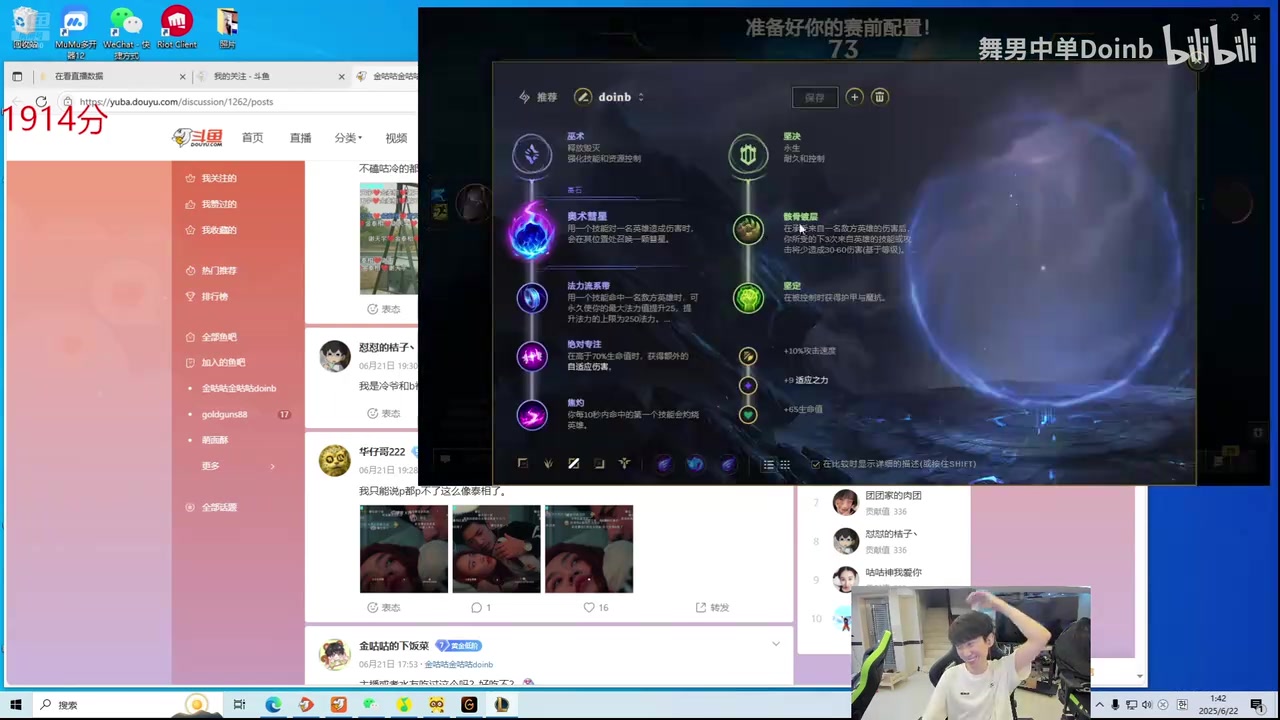This screenshot has width=1280, height=720.
Task: Select the Scorch rune icon
Action: 531,414
